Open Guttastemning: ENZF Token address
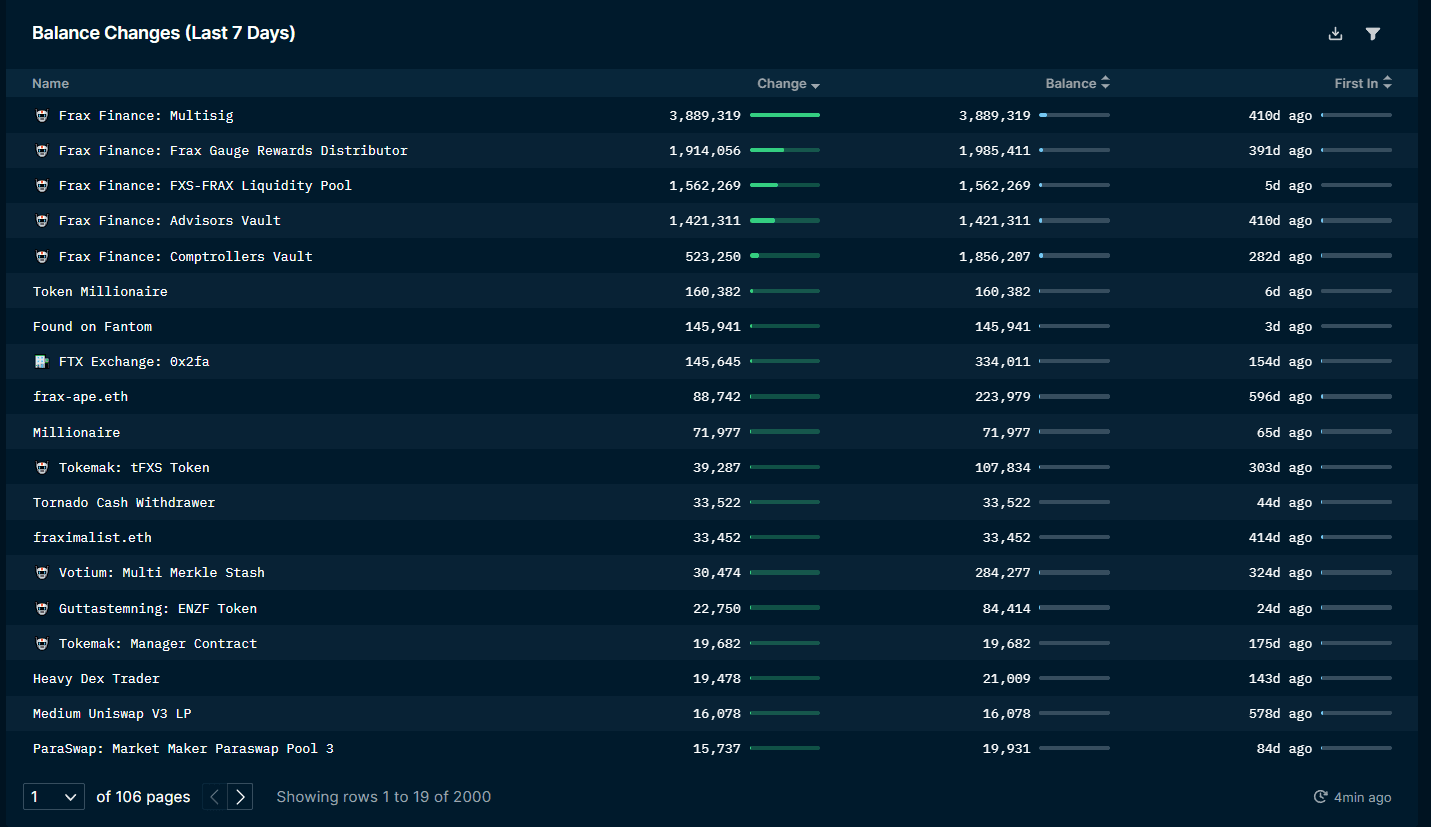Screen dimensions: 1431x827 158,609
